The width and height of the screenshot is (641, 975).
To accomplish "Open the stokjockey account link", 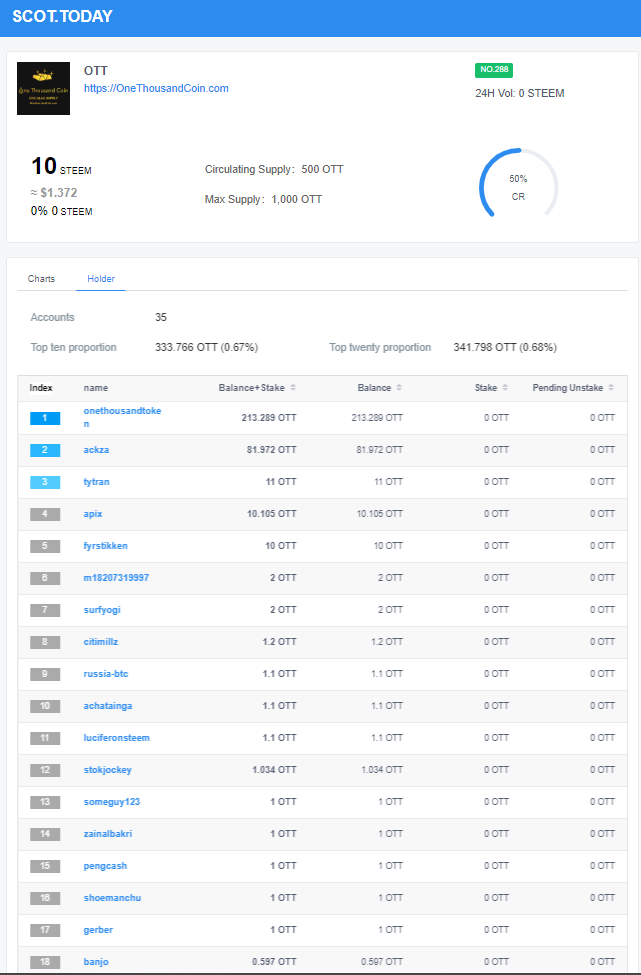I will coord(108,770).
